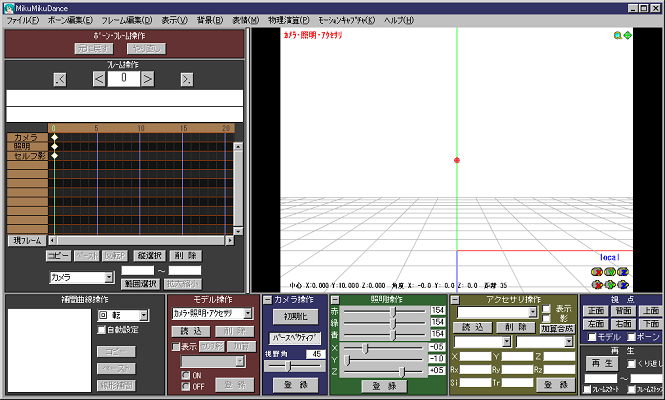Image resolution: width=665 pixels, height=400 pixels.
Task: Step back one frame with '<' button
Action: click(x=99, y=79)
